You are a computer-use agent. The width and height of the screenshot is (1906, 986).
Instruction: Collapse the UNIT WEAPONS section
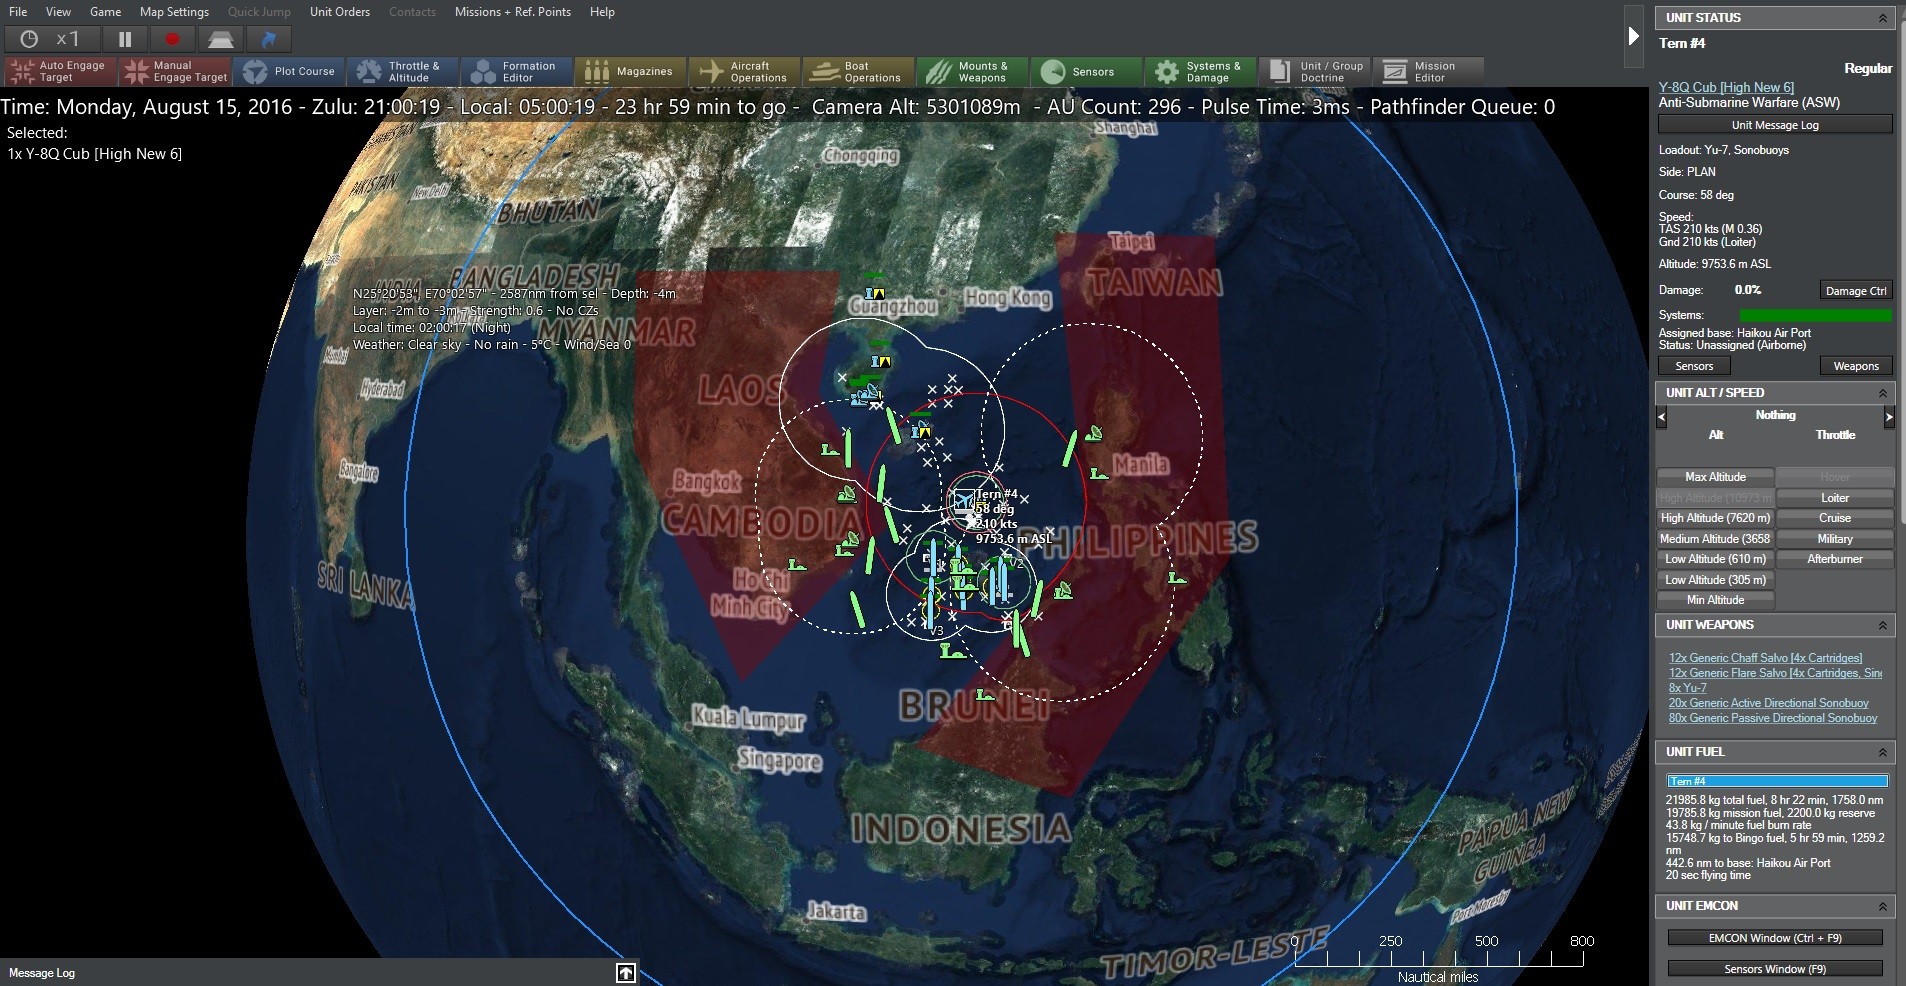pos(1884,624)
